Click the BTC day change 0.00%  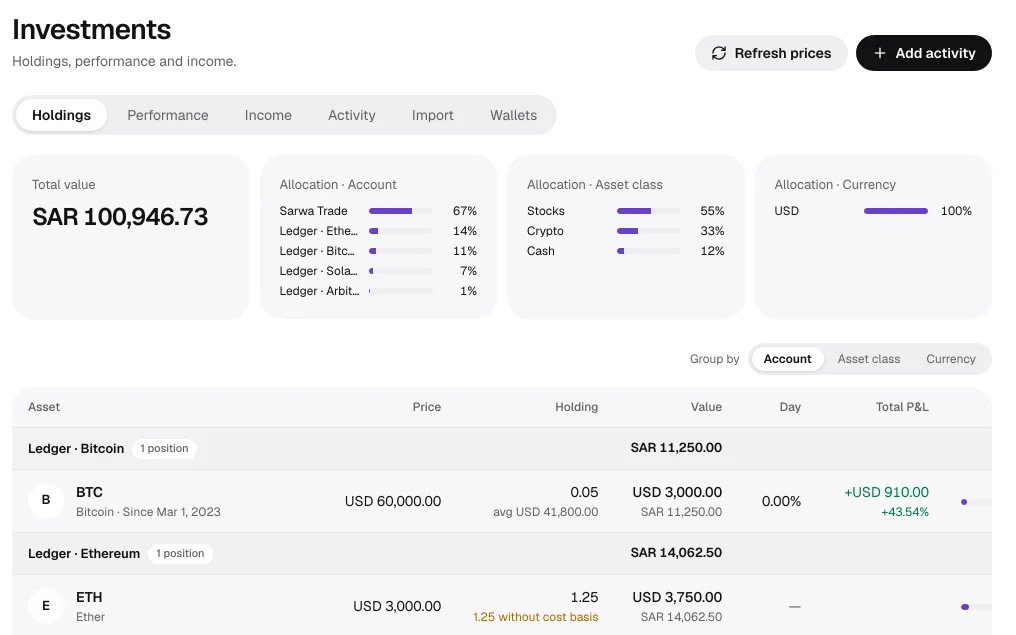point(781,502)
